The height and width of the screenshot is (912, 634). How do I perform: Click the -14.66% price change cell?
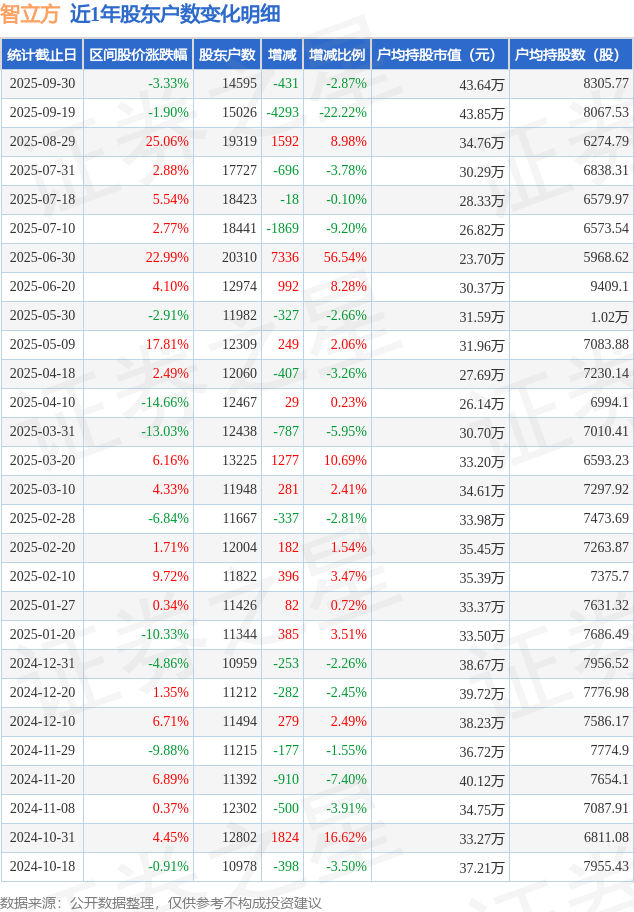point(164,403)
